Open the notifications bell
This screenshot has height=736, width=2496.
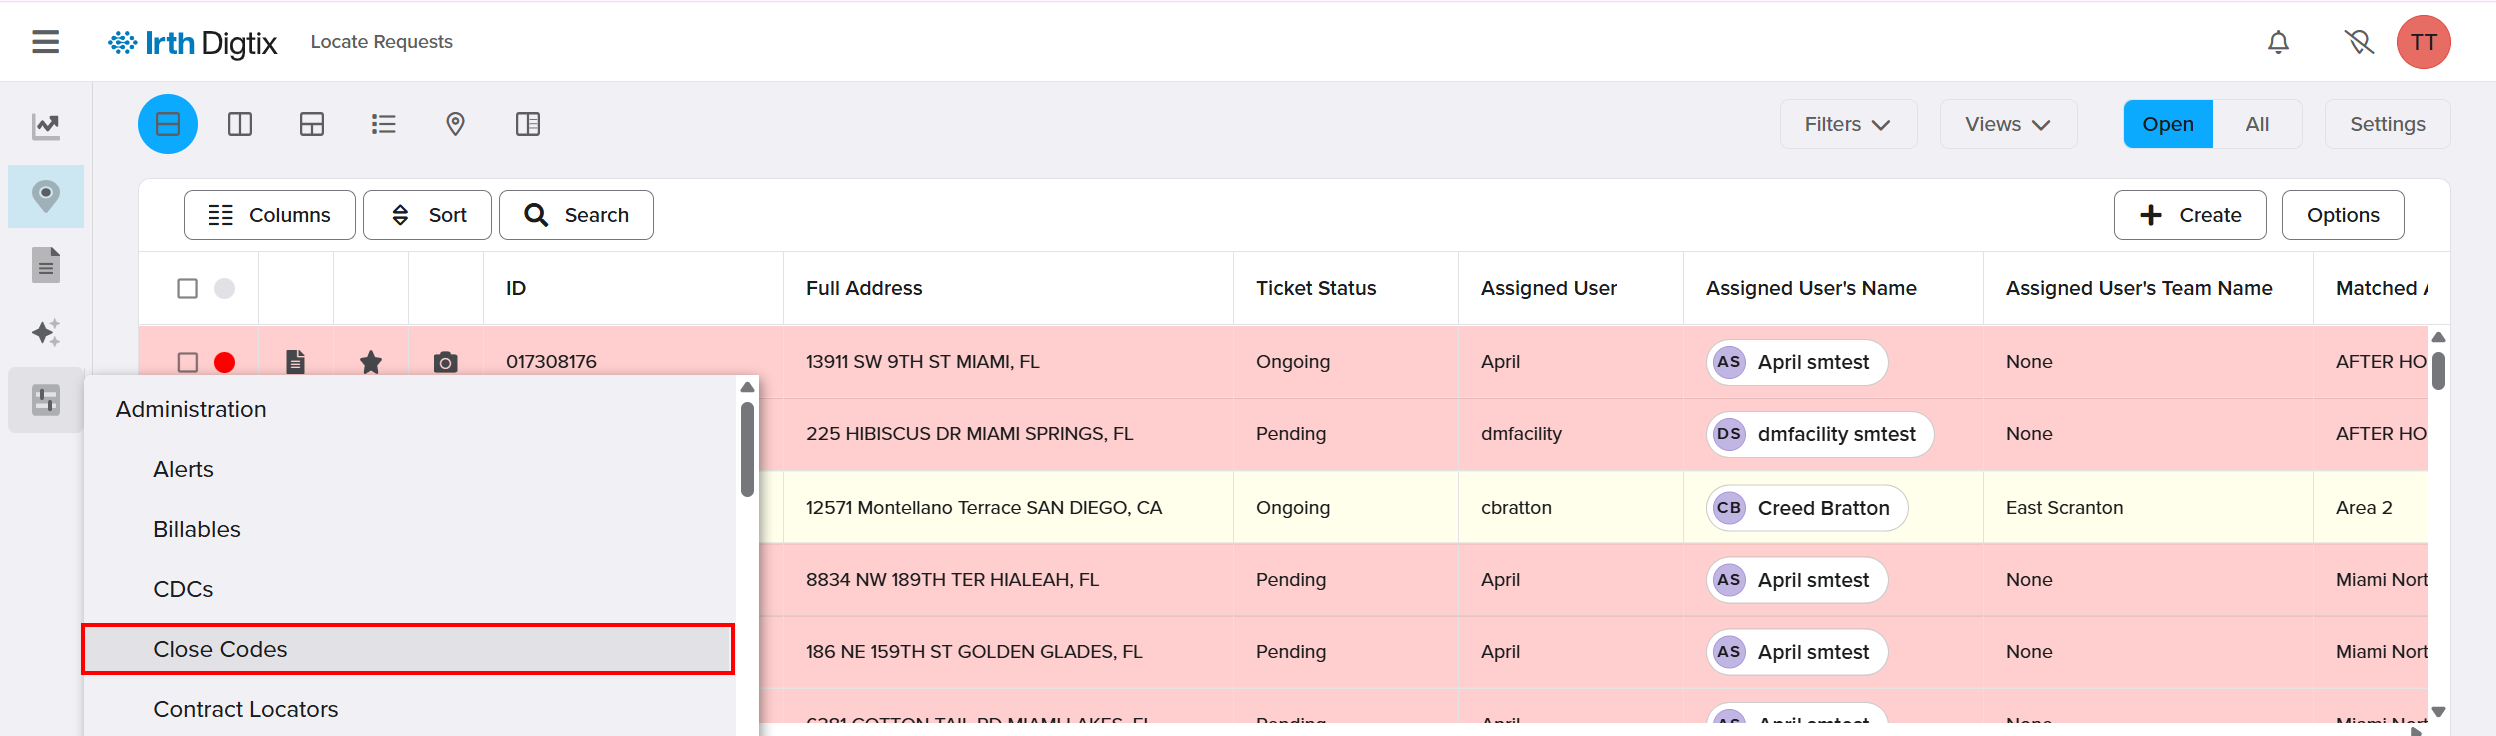(2278, 42)
